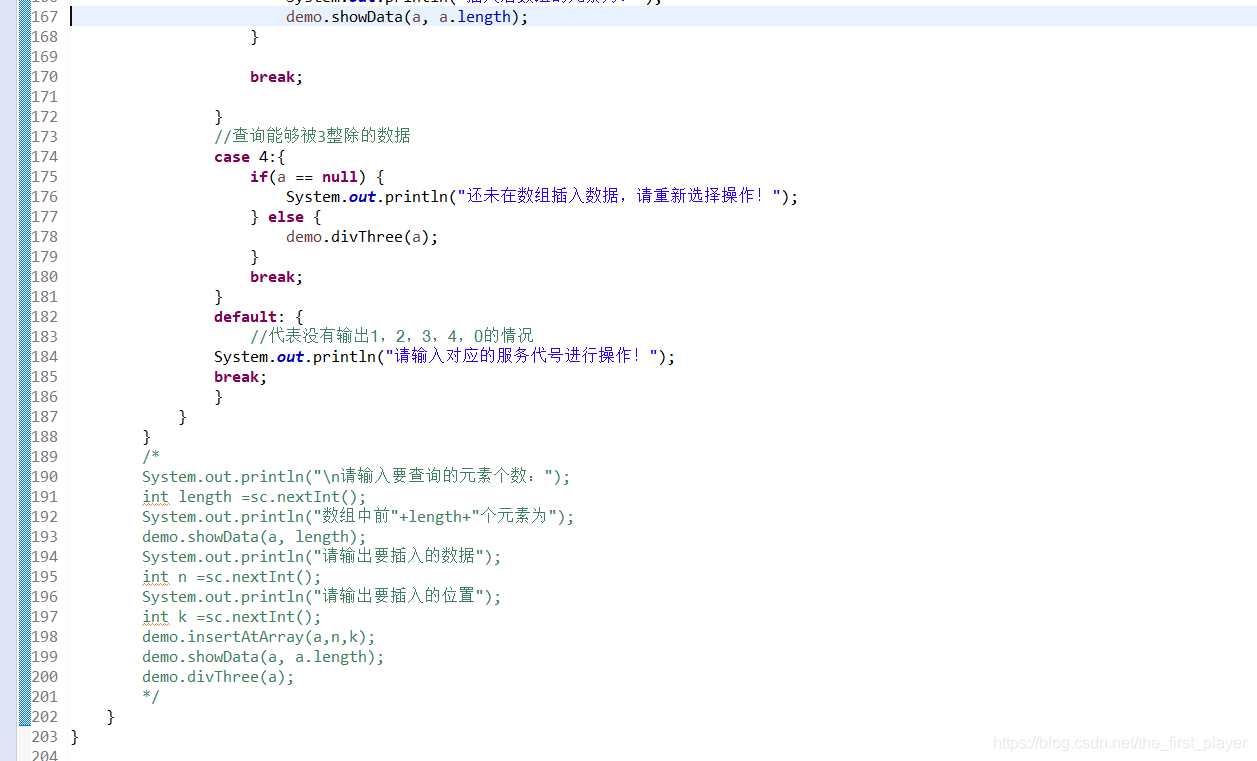The height and width of the screenshot is (761, 1257).
Task: Click the break; statement on line 185
Action: click(240, 377)
